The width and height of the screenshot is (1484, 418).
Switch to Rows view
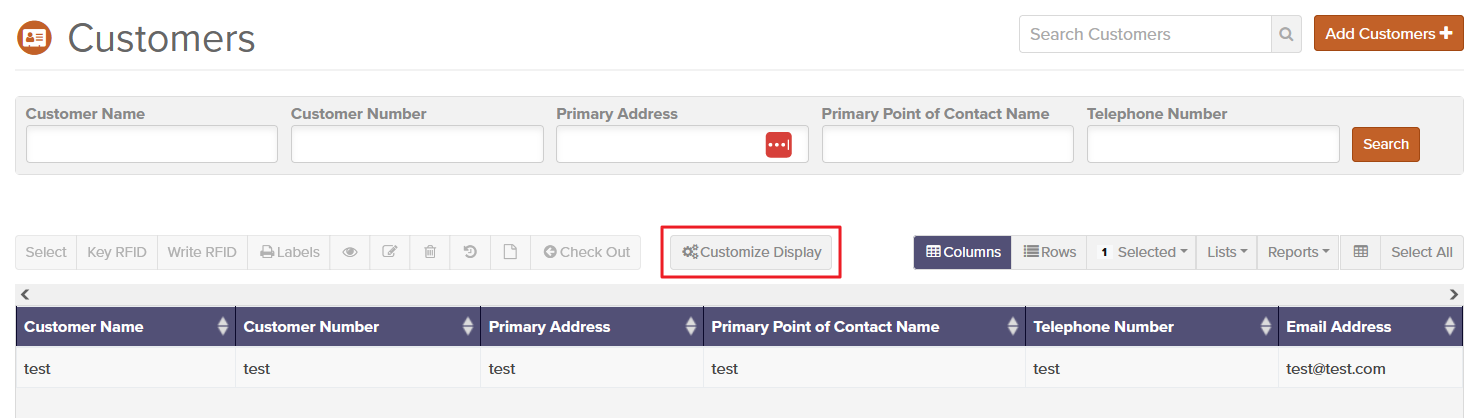1050,252
